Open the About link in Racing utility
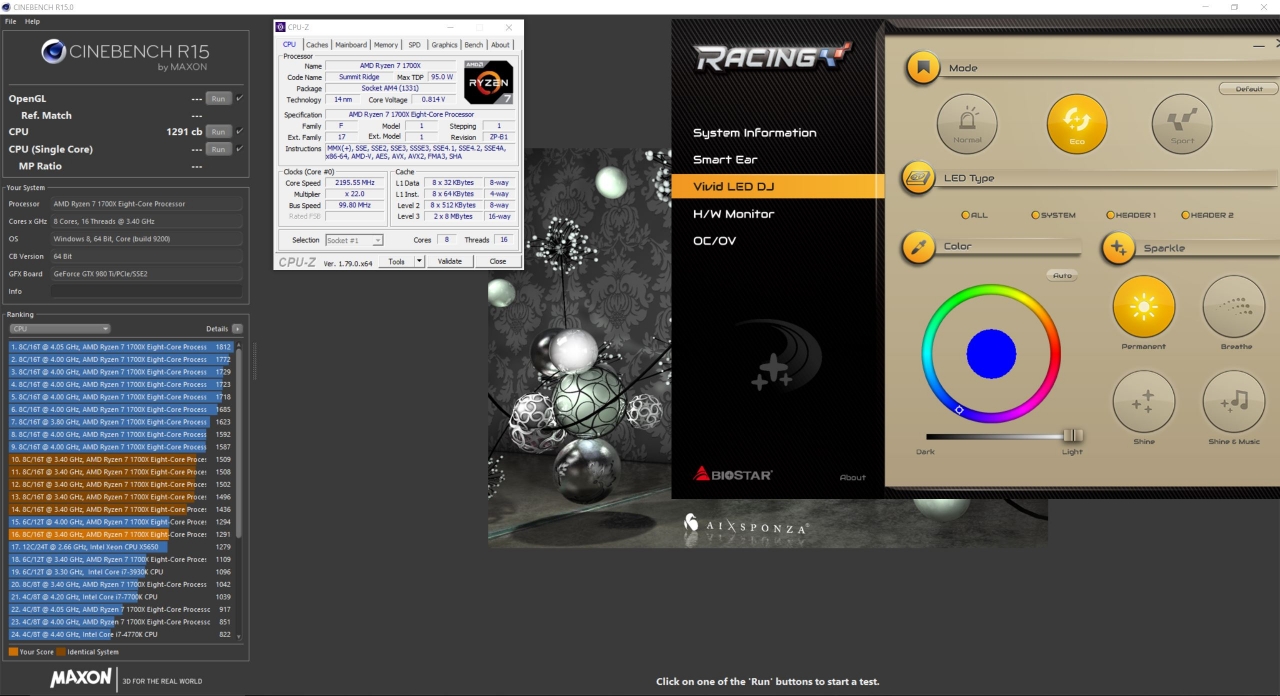The image size is (1280, 696). tap(853, 477)
